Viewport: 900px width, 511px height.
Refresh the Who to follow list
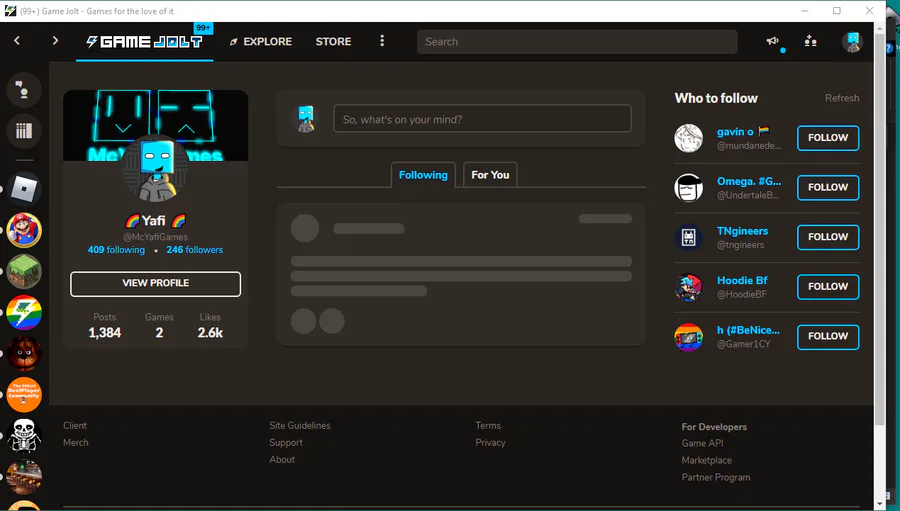click(x=842, y=98)
